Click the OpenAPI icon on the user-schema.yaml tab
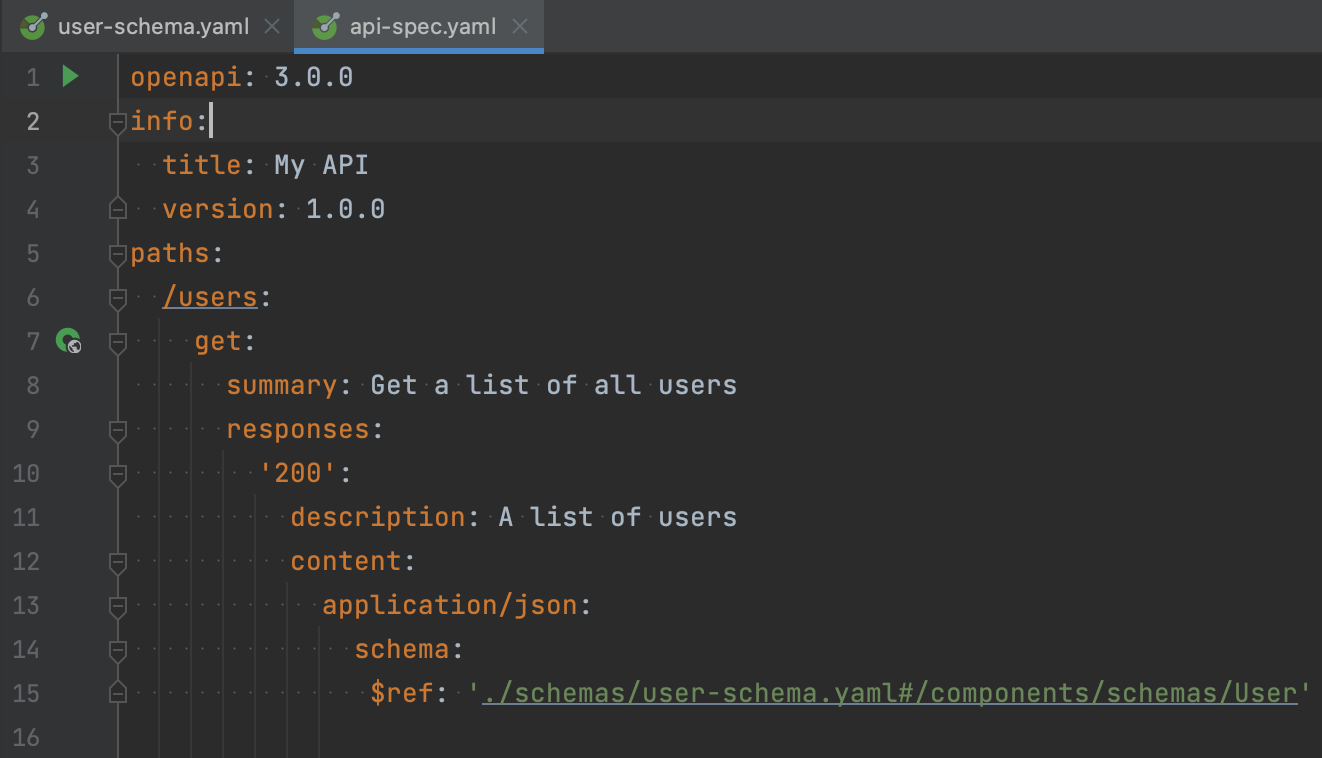This screenshot has width=1322, height=758. [x=33, y=26]
